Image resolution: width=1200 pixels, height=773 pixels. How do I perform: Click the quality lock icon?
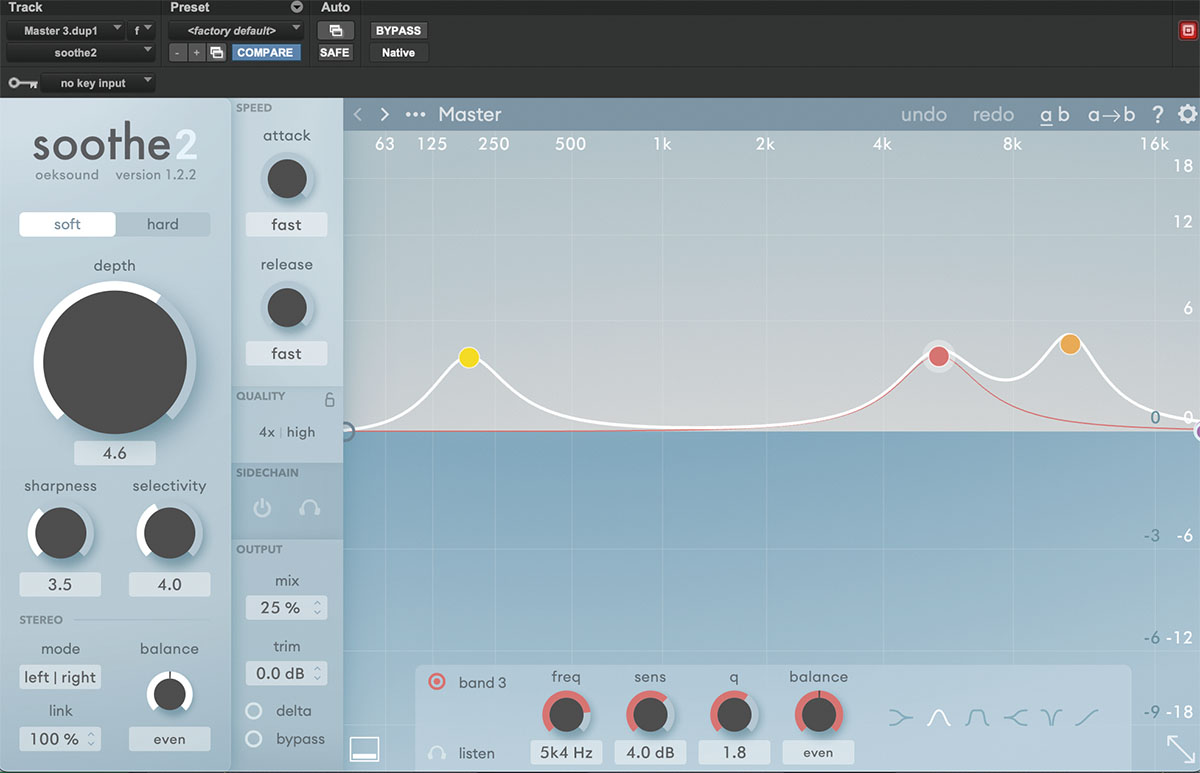click(329, 400)
